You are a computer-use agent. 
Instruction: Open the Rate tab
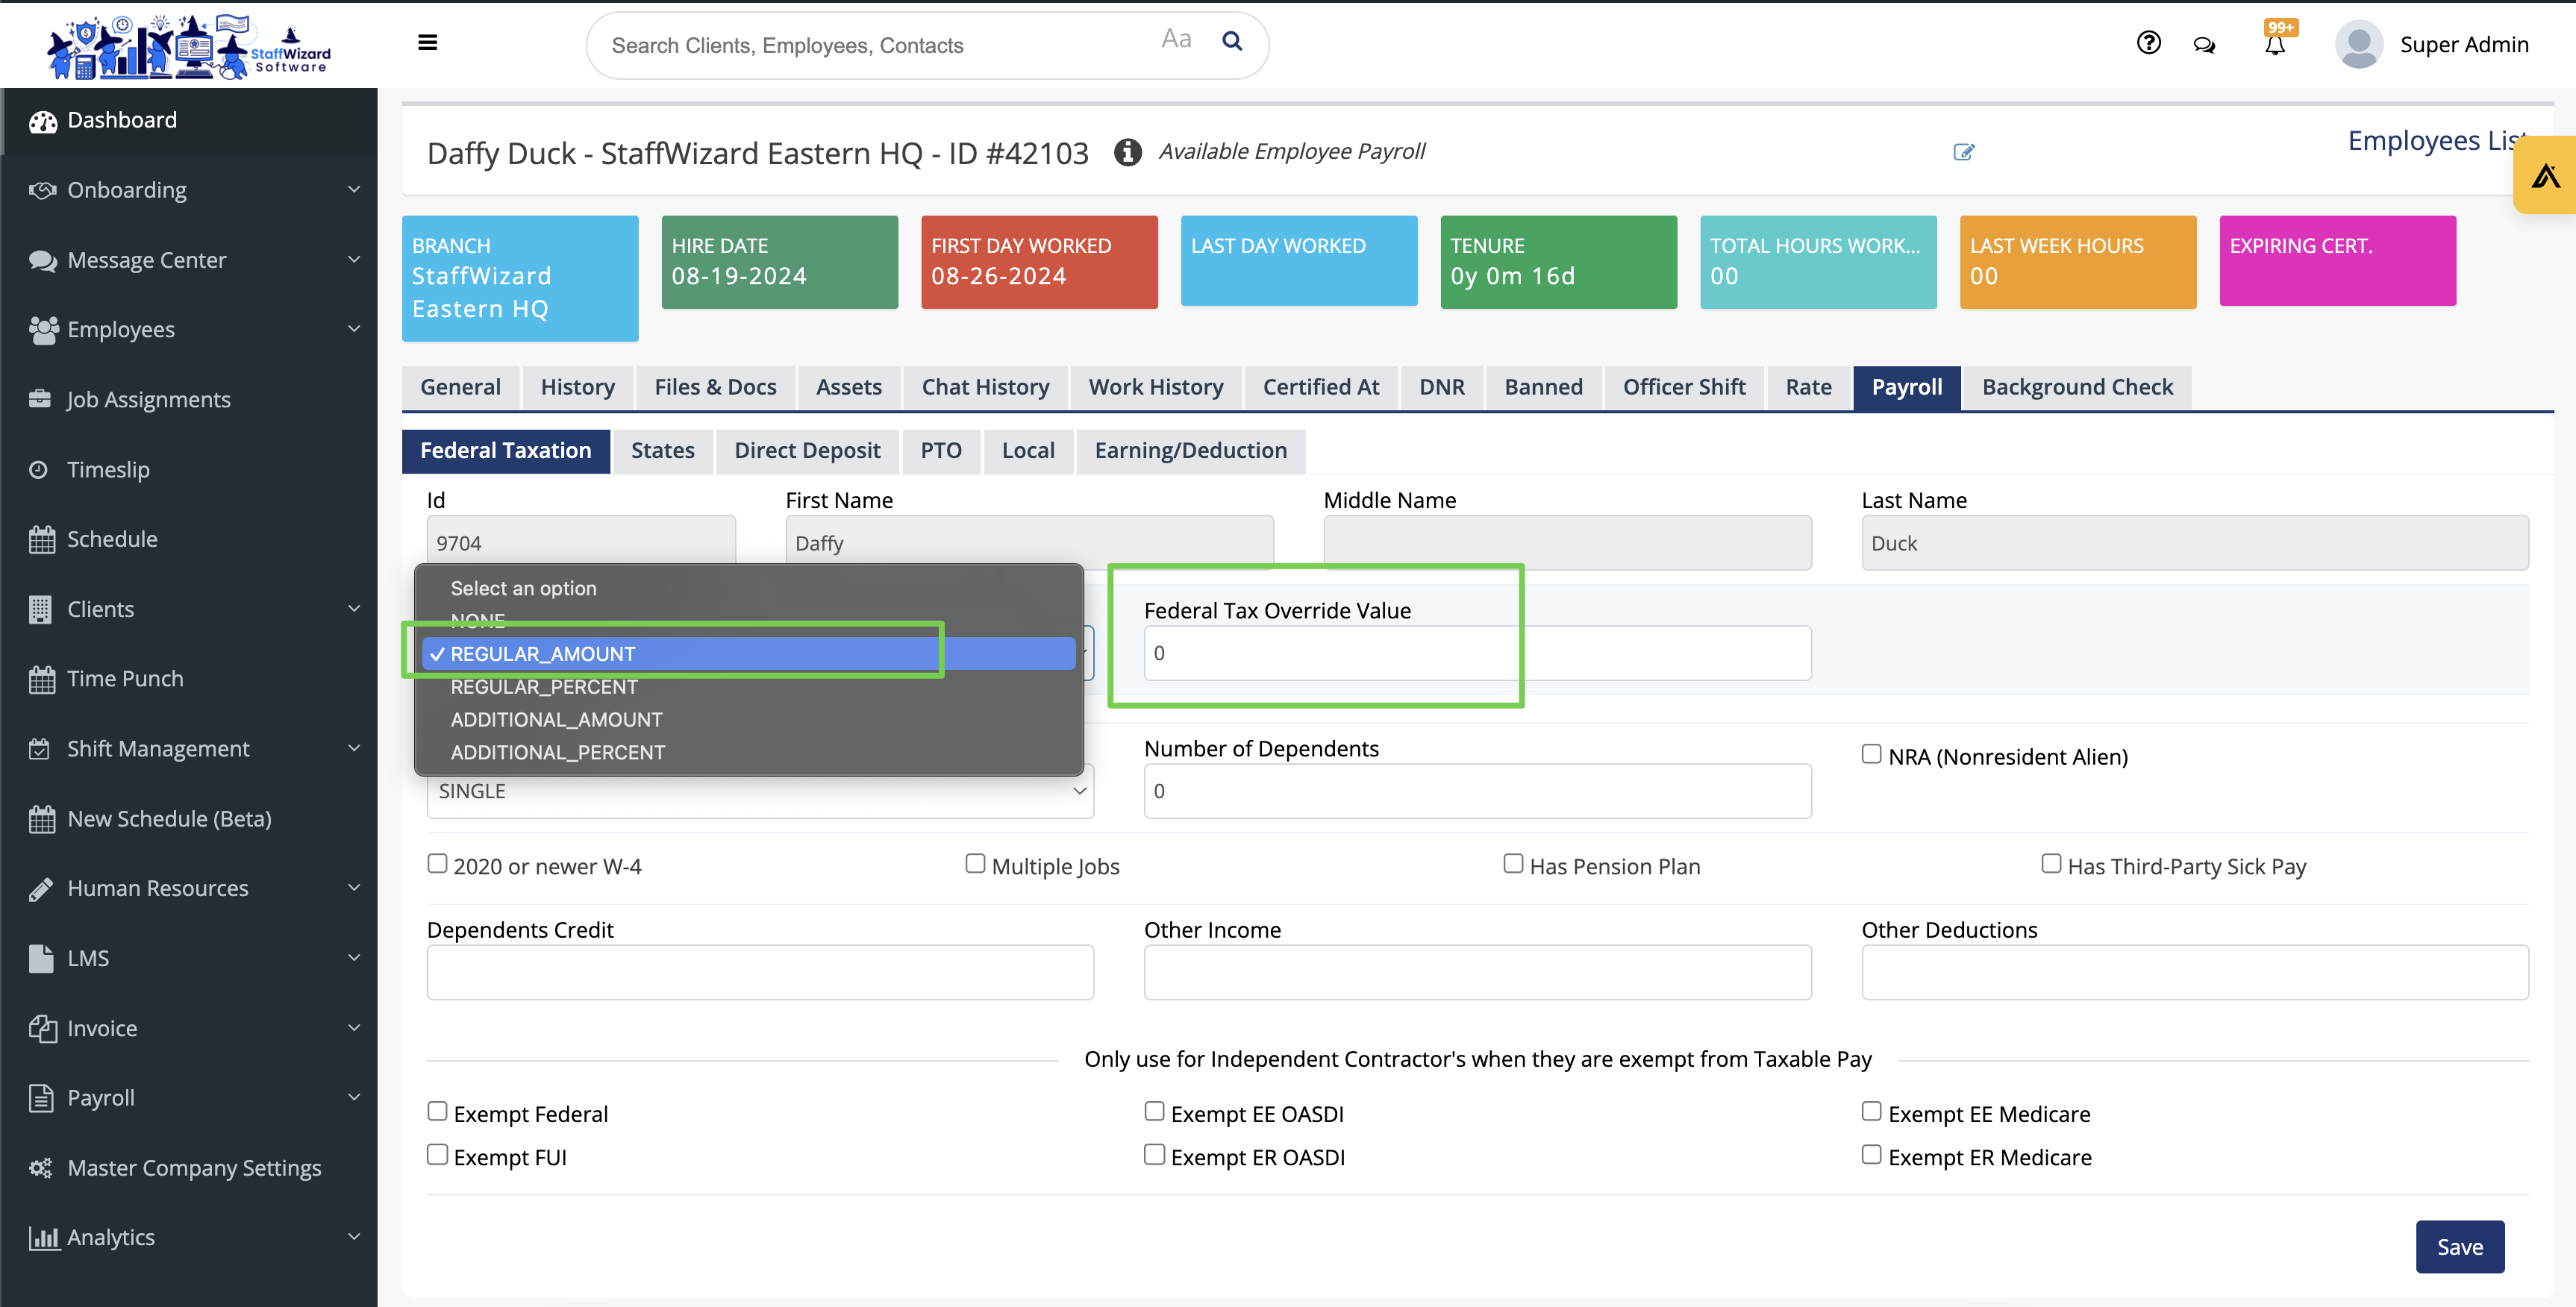click(1808, 388)
